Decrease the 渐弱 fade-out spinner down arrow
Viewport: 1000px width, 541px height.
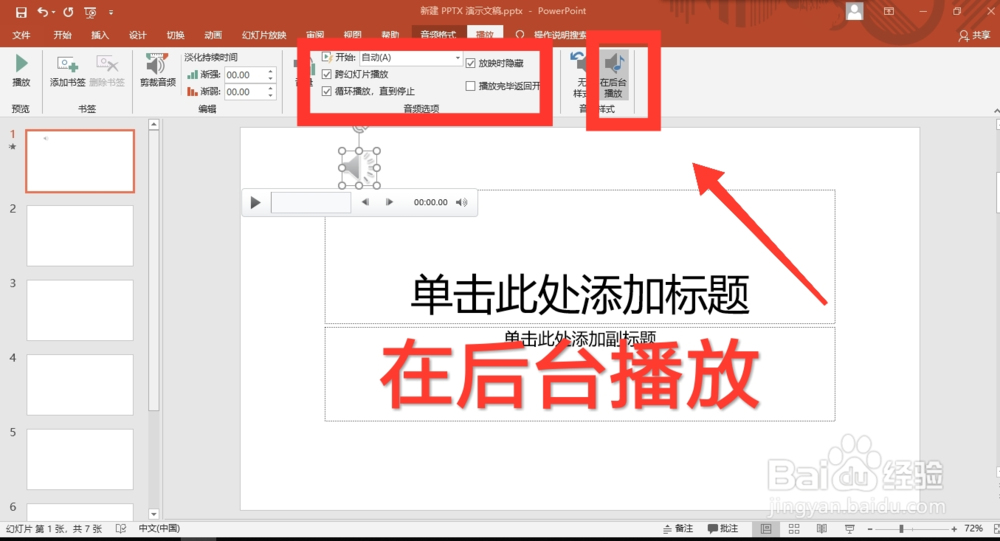pos(271,96)
